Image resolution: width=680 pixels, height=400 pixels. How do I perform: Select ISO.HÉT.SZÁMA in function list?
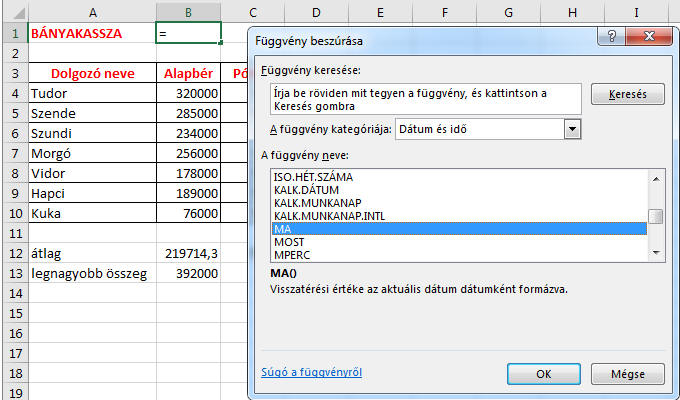point(313,177)
